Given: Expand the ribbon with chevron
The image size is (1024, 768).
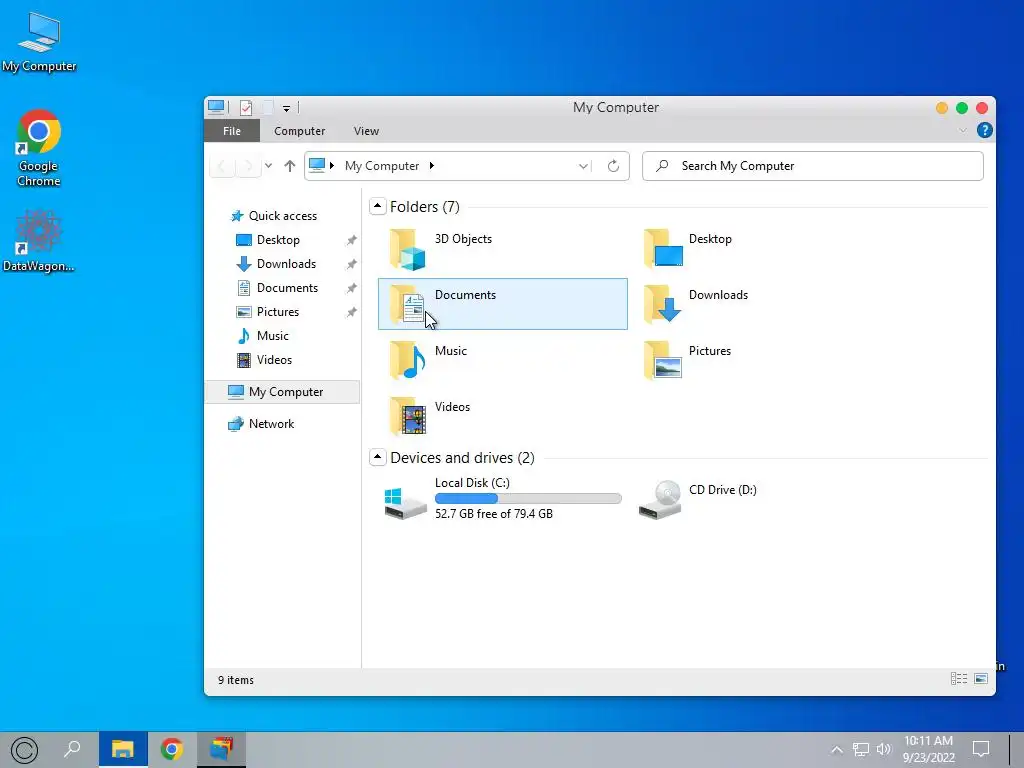Looking at the screenshot, I should pos(963,131).
